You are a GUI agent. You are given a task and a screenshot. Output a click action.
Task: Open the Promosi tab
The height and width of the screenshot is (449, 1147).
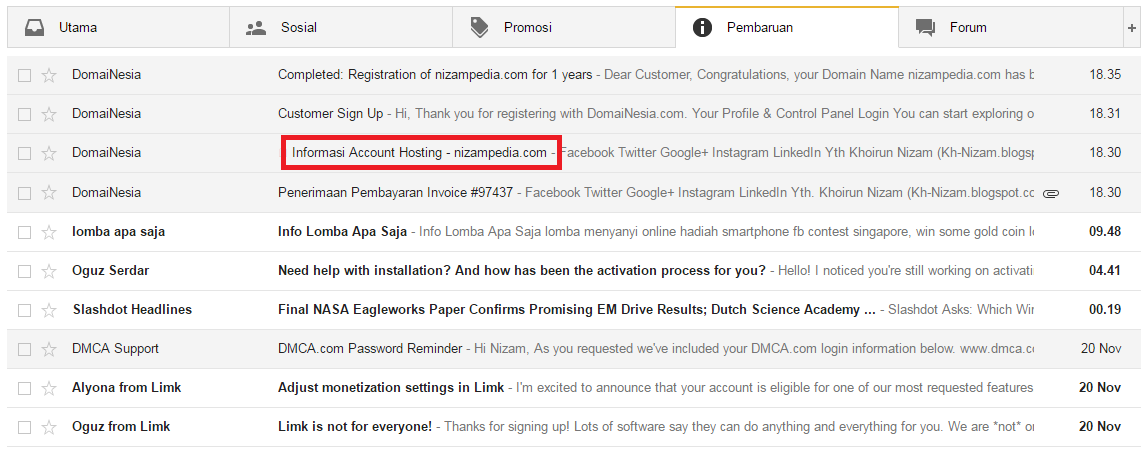click(527, 27)
